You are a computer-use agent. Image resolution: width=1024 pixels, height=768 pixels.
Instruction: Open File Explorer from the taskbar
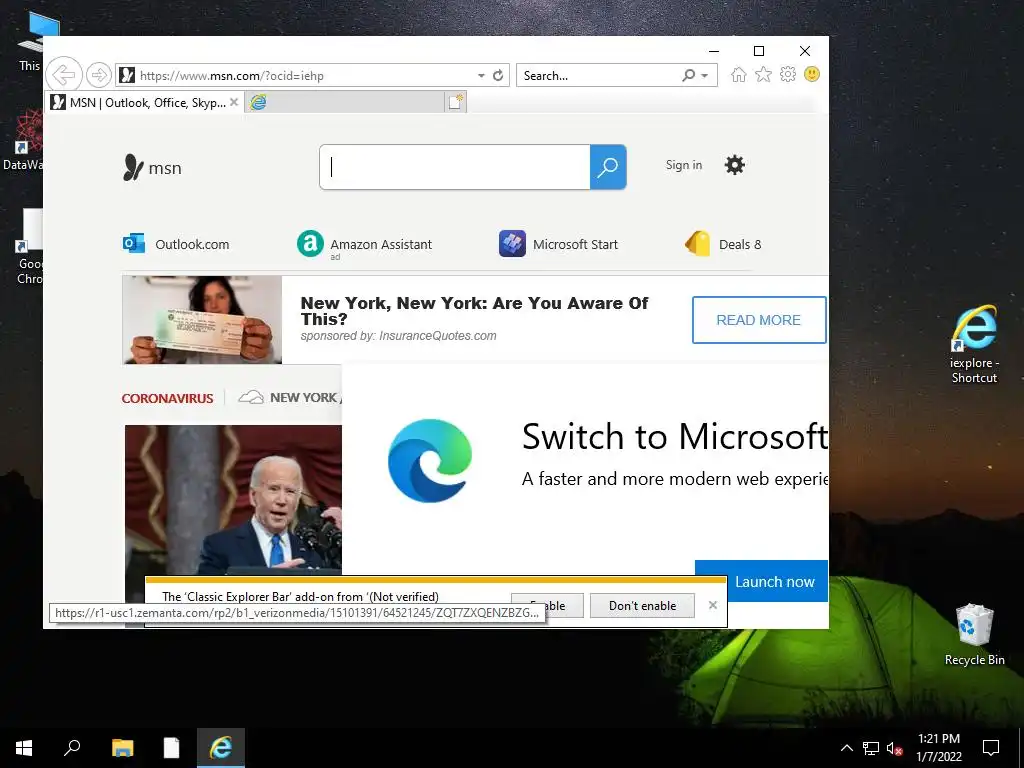122,748
